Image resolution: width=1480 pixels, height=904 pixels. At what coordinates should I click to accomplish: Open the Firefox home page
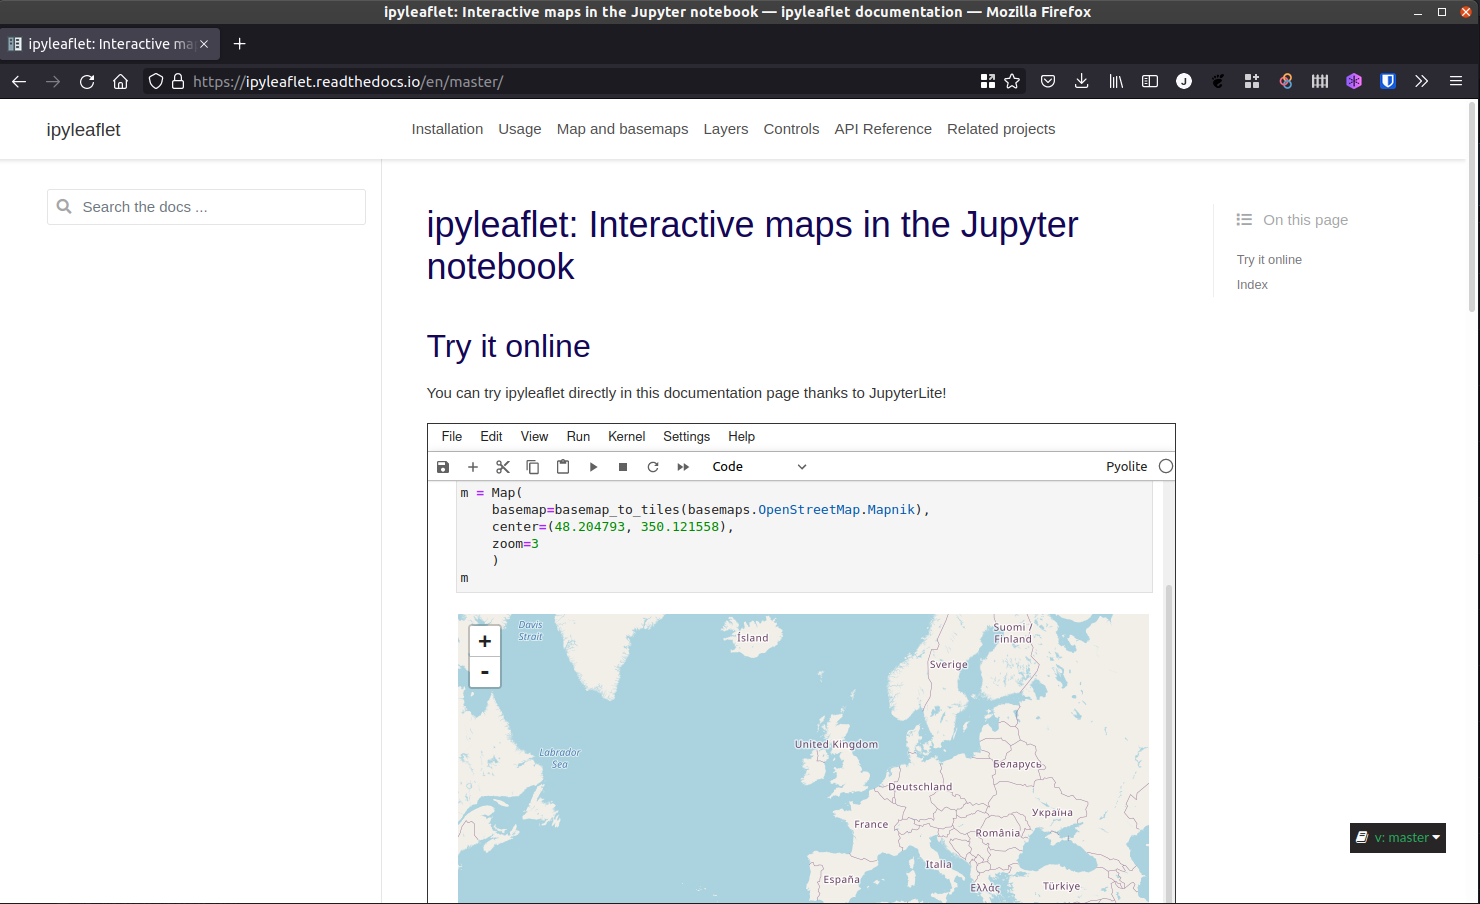point(120,82)
